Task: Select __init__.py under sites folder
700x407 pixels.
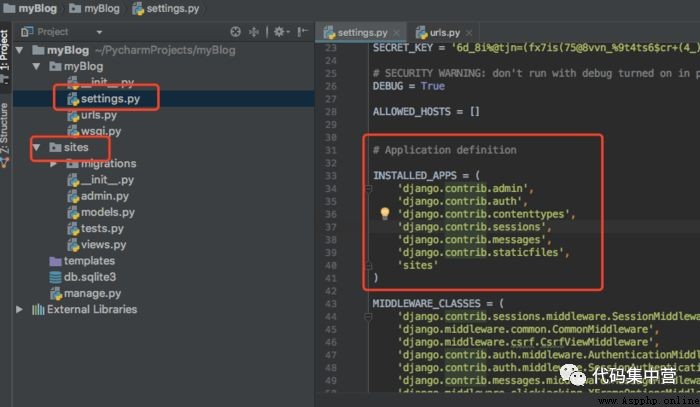Action: 100,180
